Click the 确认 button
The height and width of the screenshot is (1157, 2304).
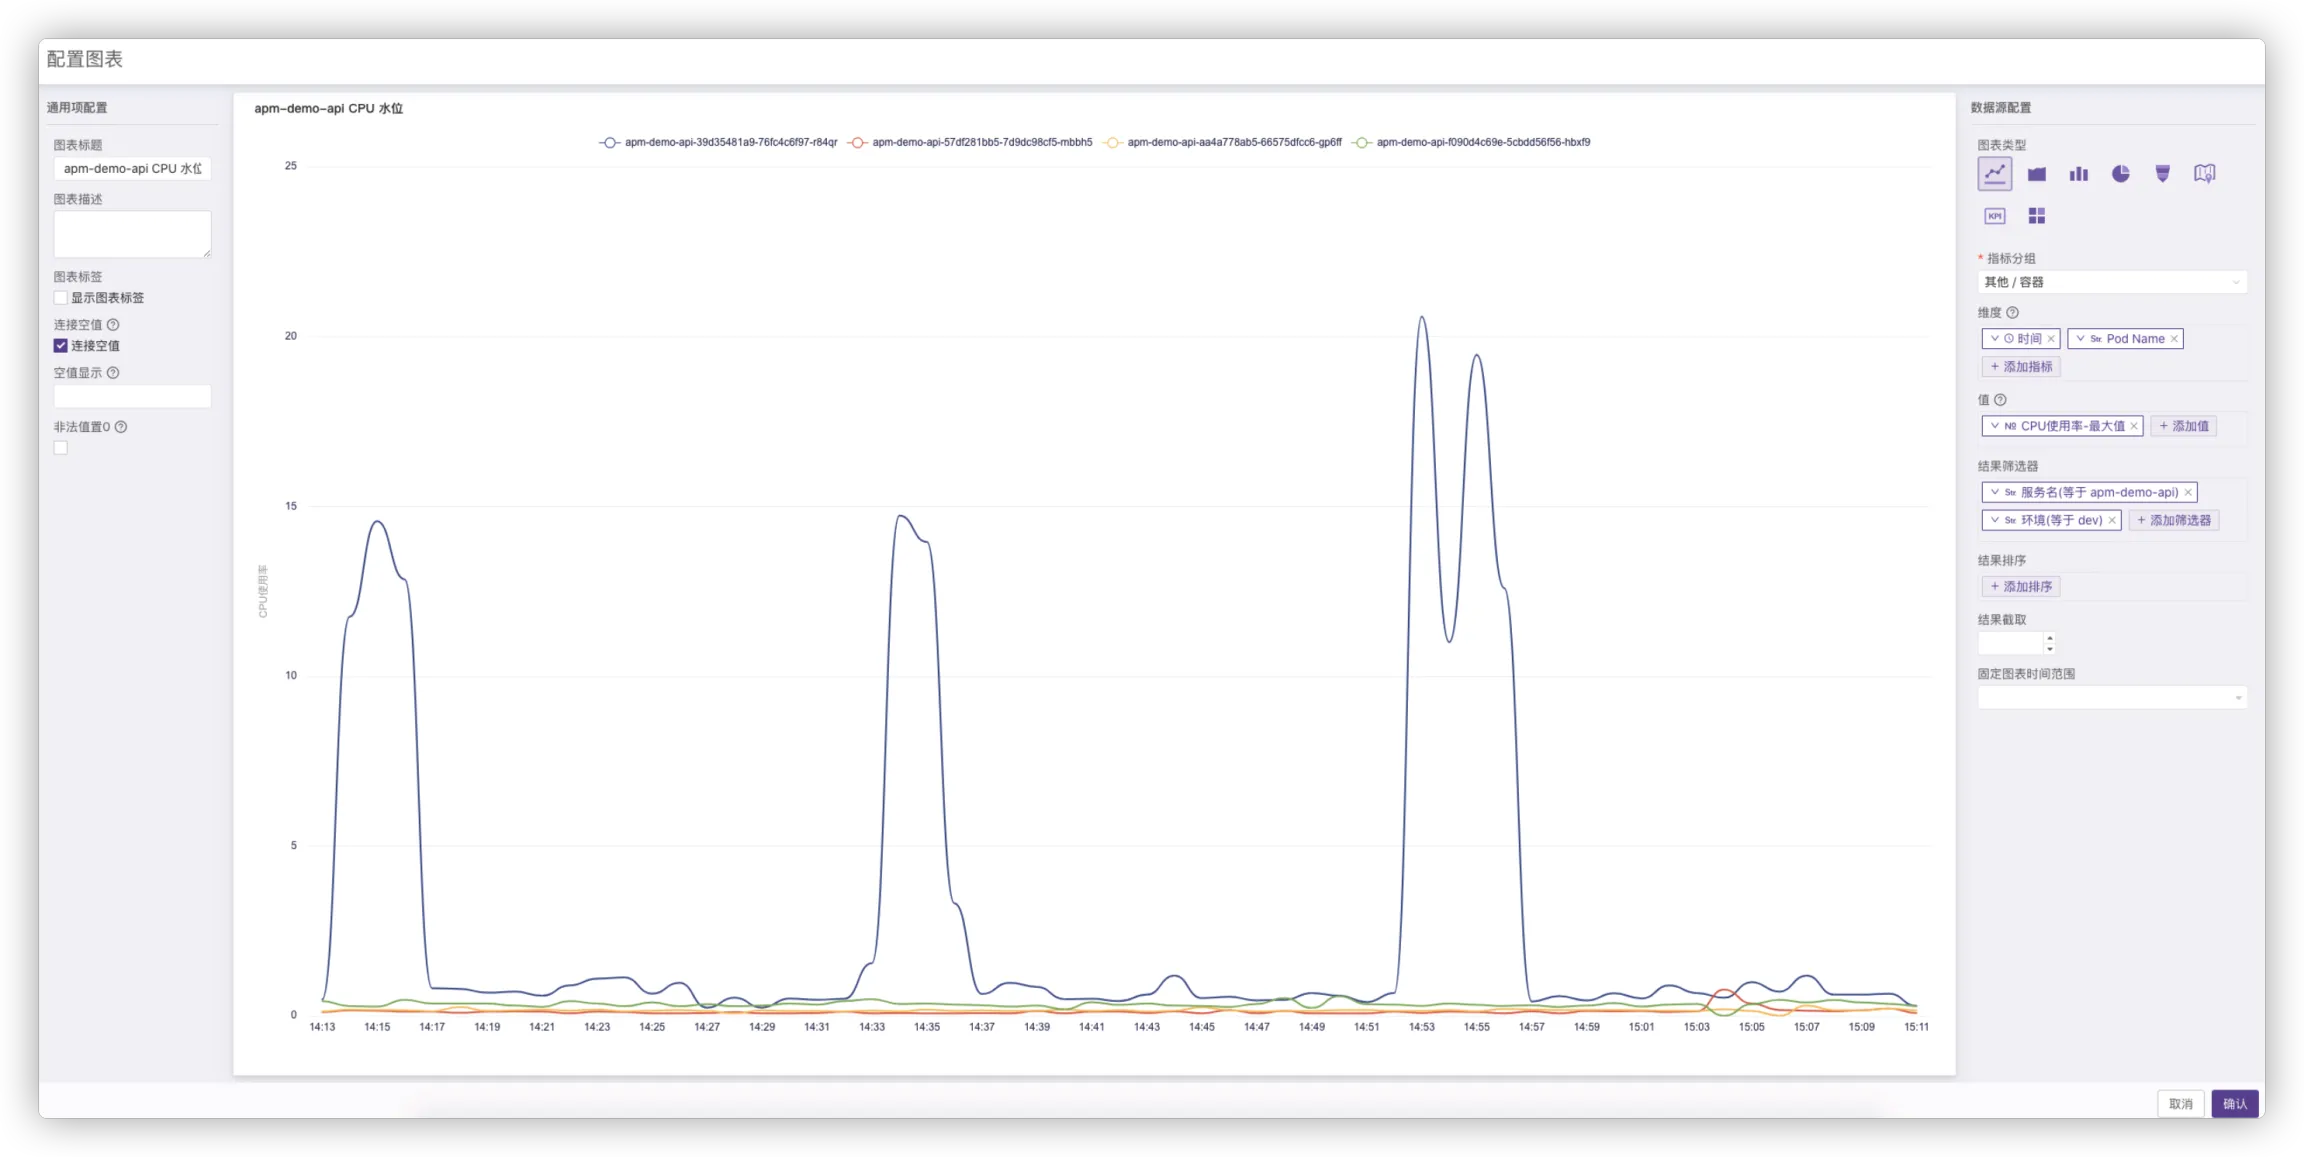2235,1104
